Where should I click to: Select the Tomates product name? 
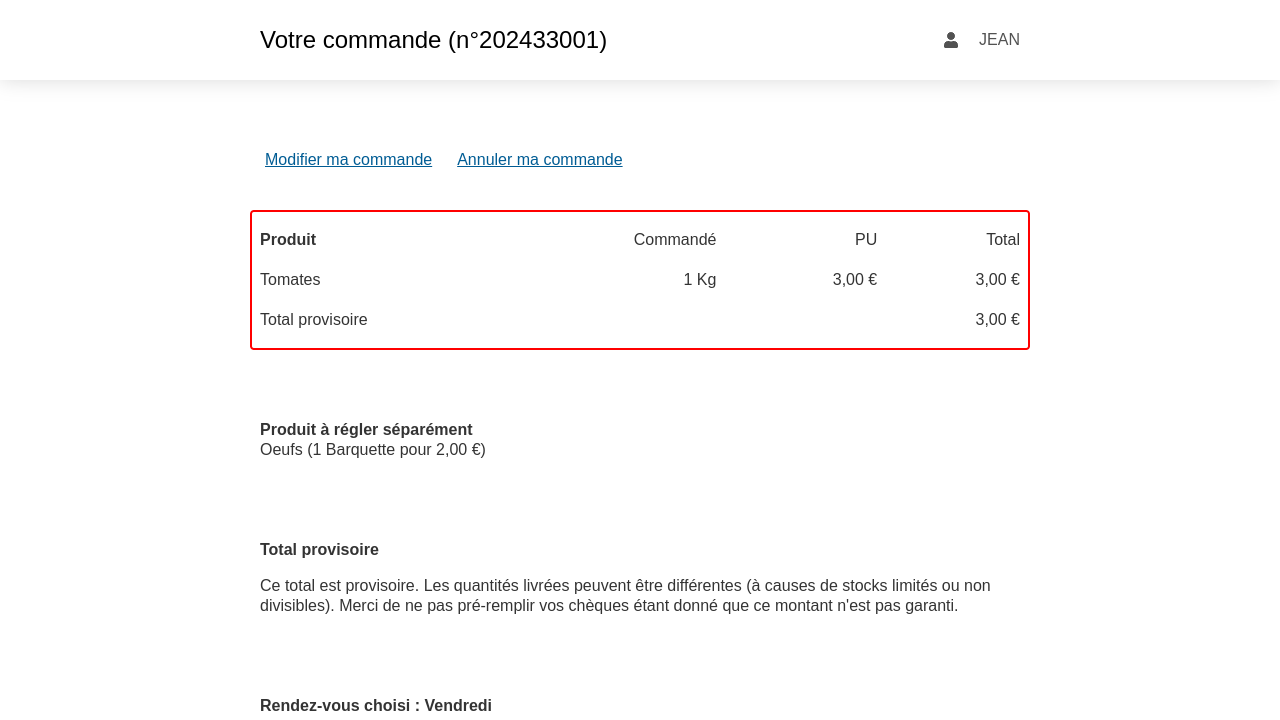[290, 280]
